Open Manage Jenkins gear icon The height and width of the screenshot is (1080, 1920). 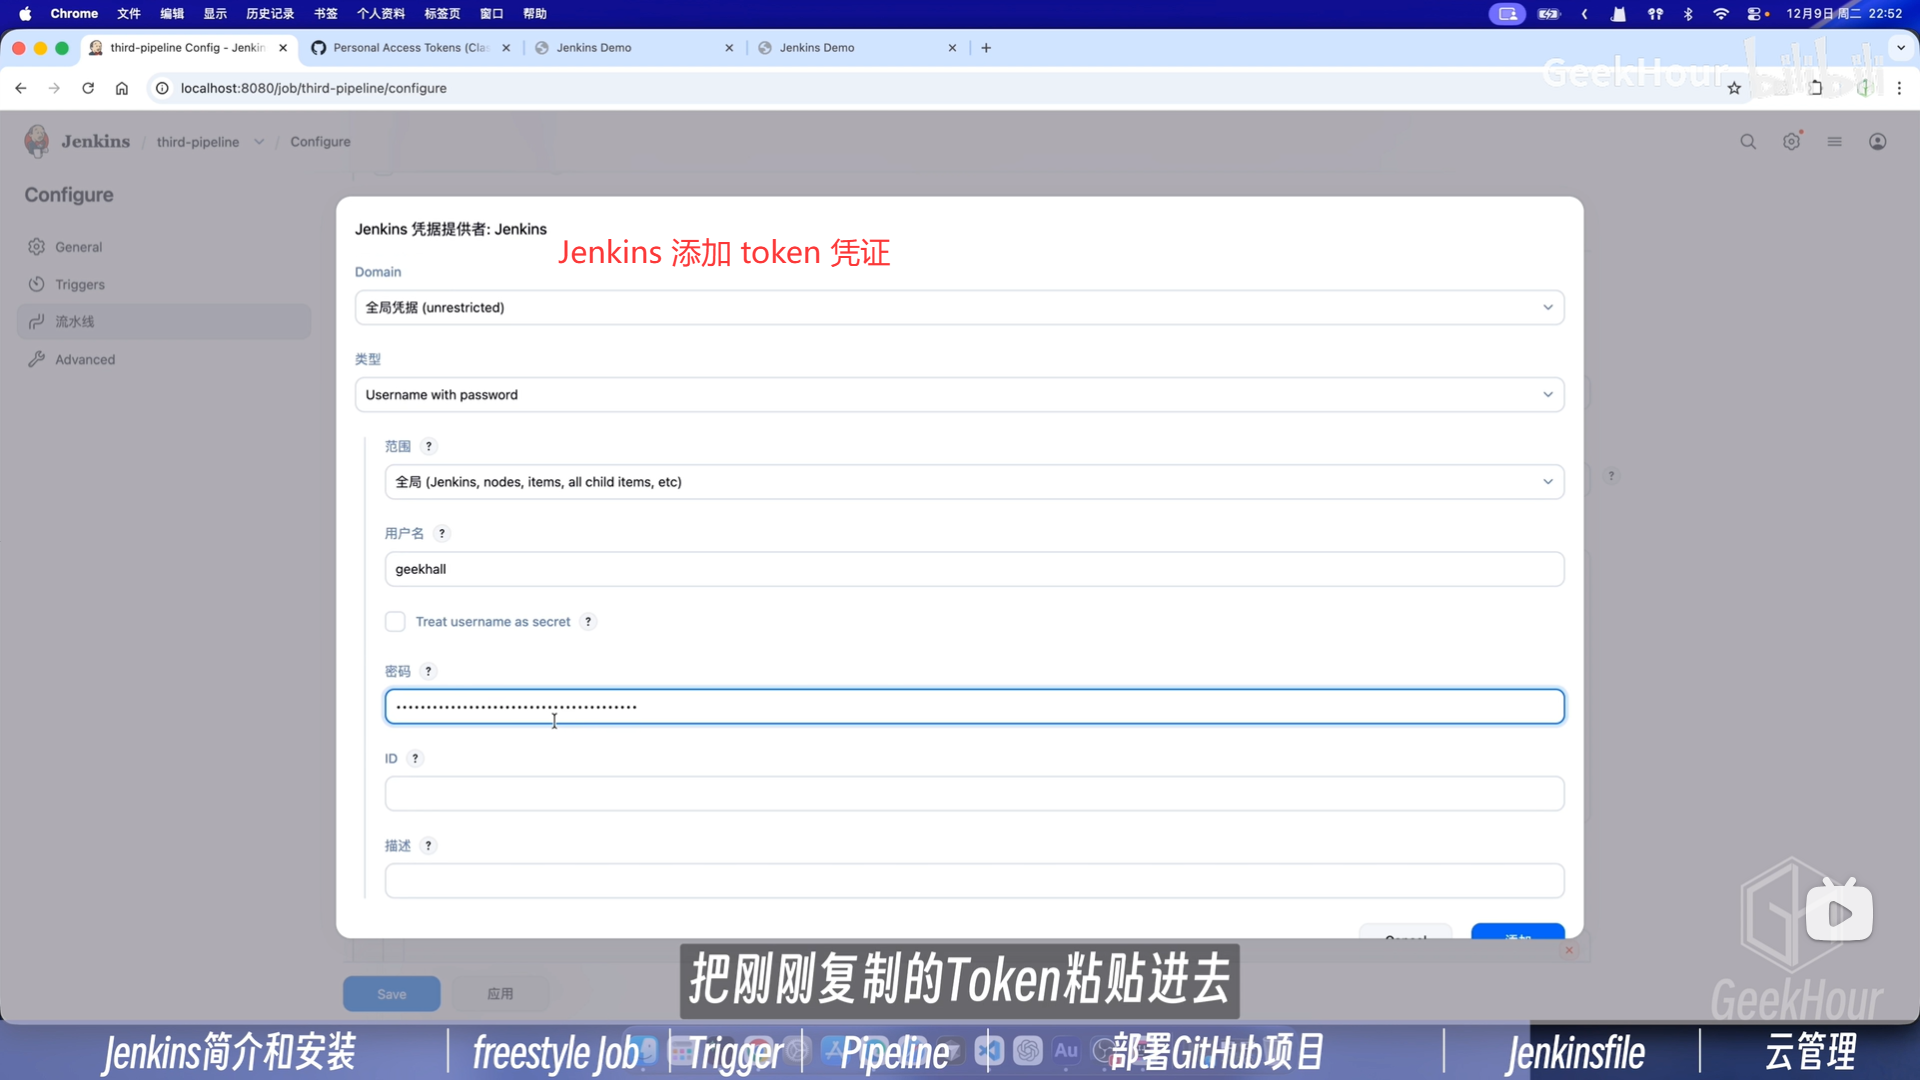point(1791,142)
